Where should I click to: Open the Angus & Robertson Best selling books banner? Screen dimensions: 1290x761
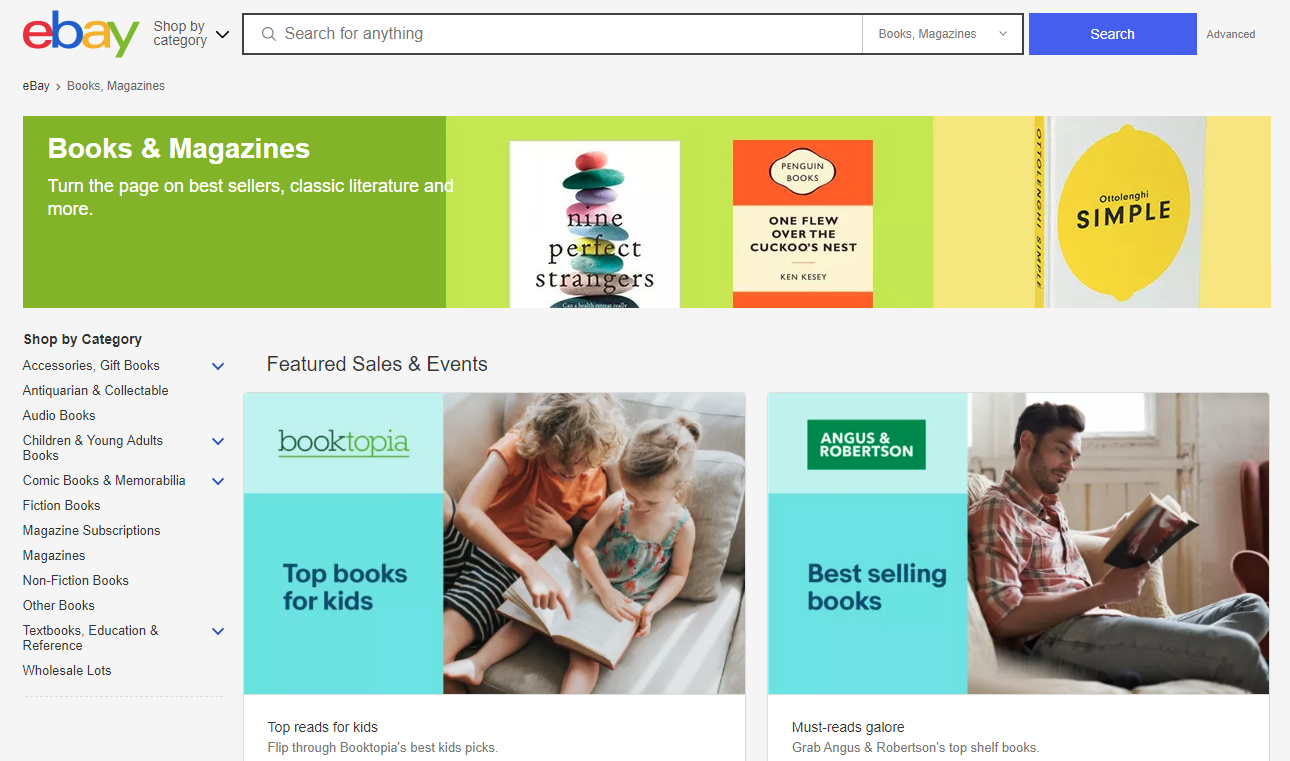[x=1018, y=543]
